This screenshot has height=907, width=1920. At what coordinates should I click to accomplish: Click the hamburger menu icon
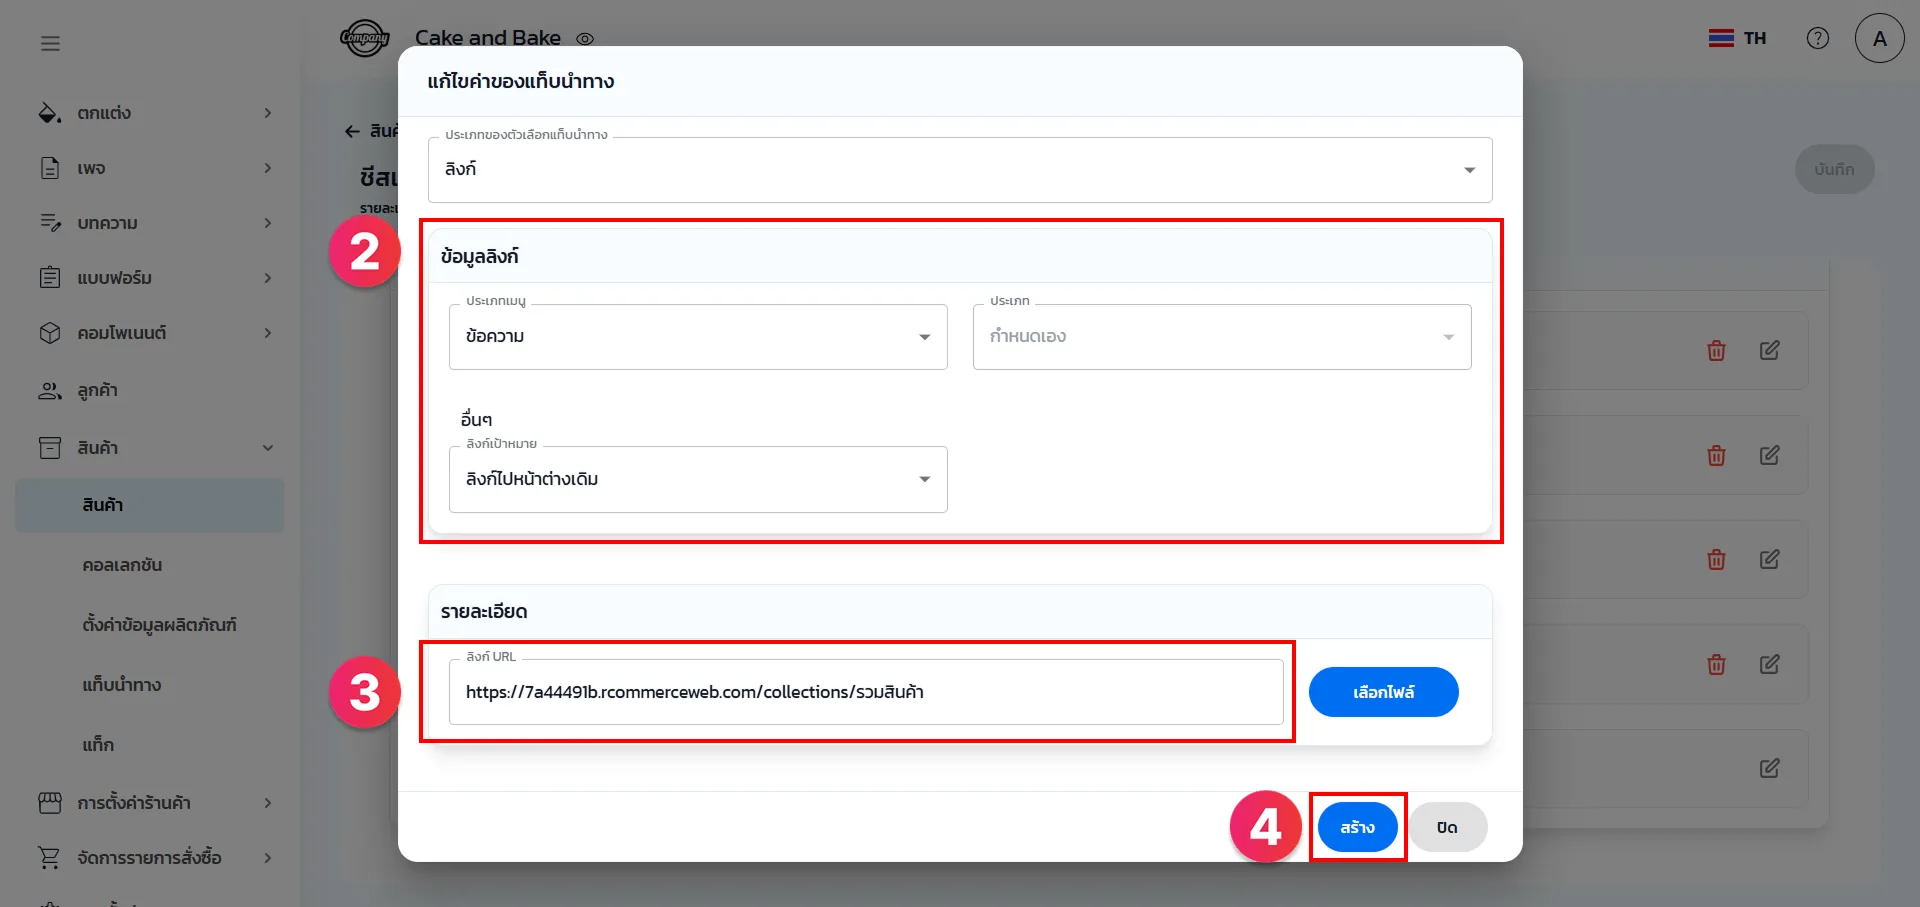tap(50, 43)
